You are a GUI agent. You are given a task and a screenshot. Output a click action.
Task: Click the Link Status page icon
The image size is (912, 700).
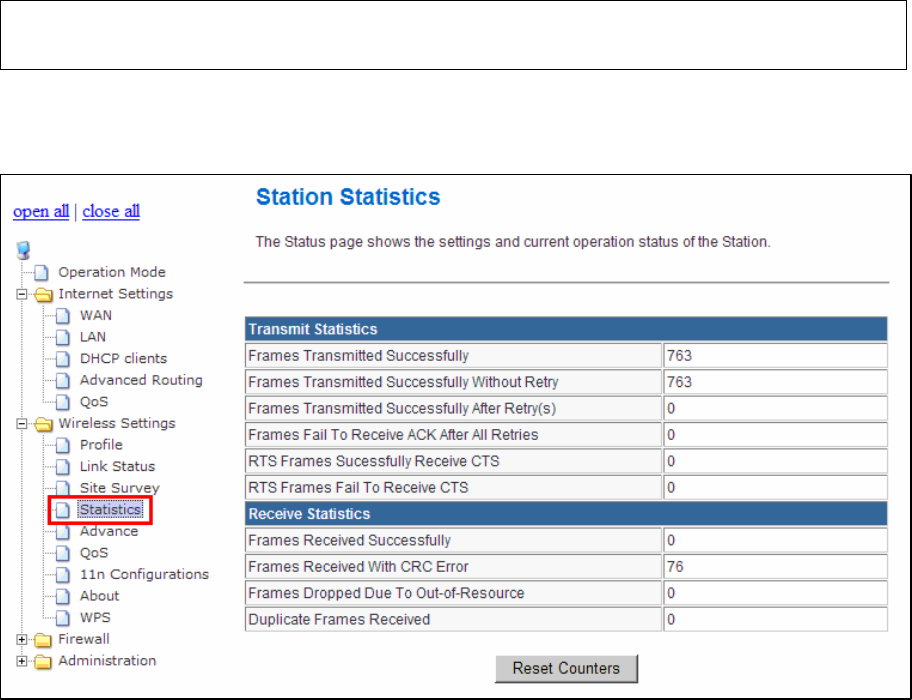click(x=62, y=467)
